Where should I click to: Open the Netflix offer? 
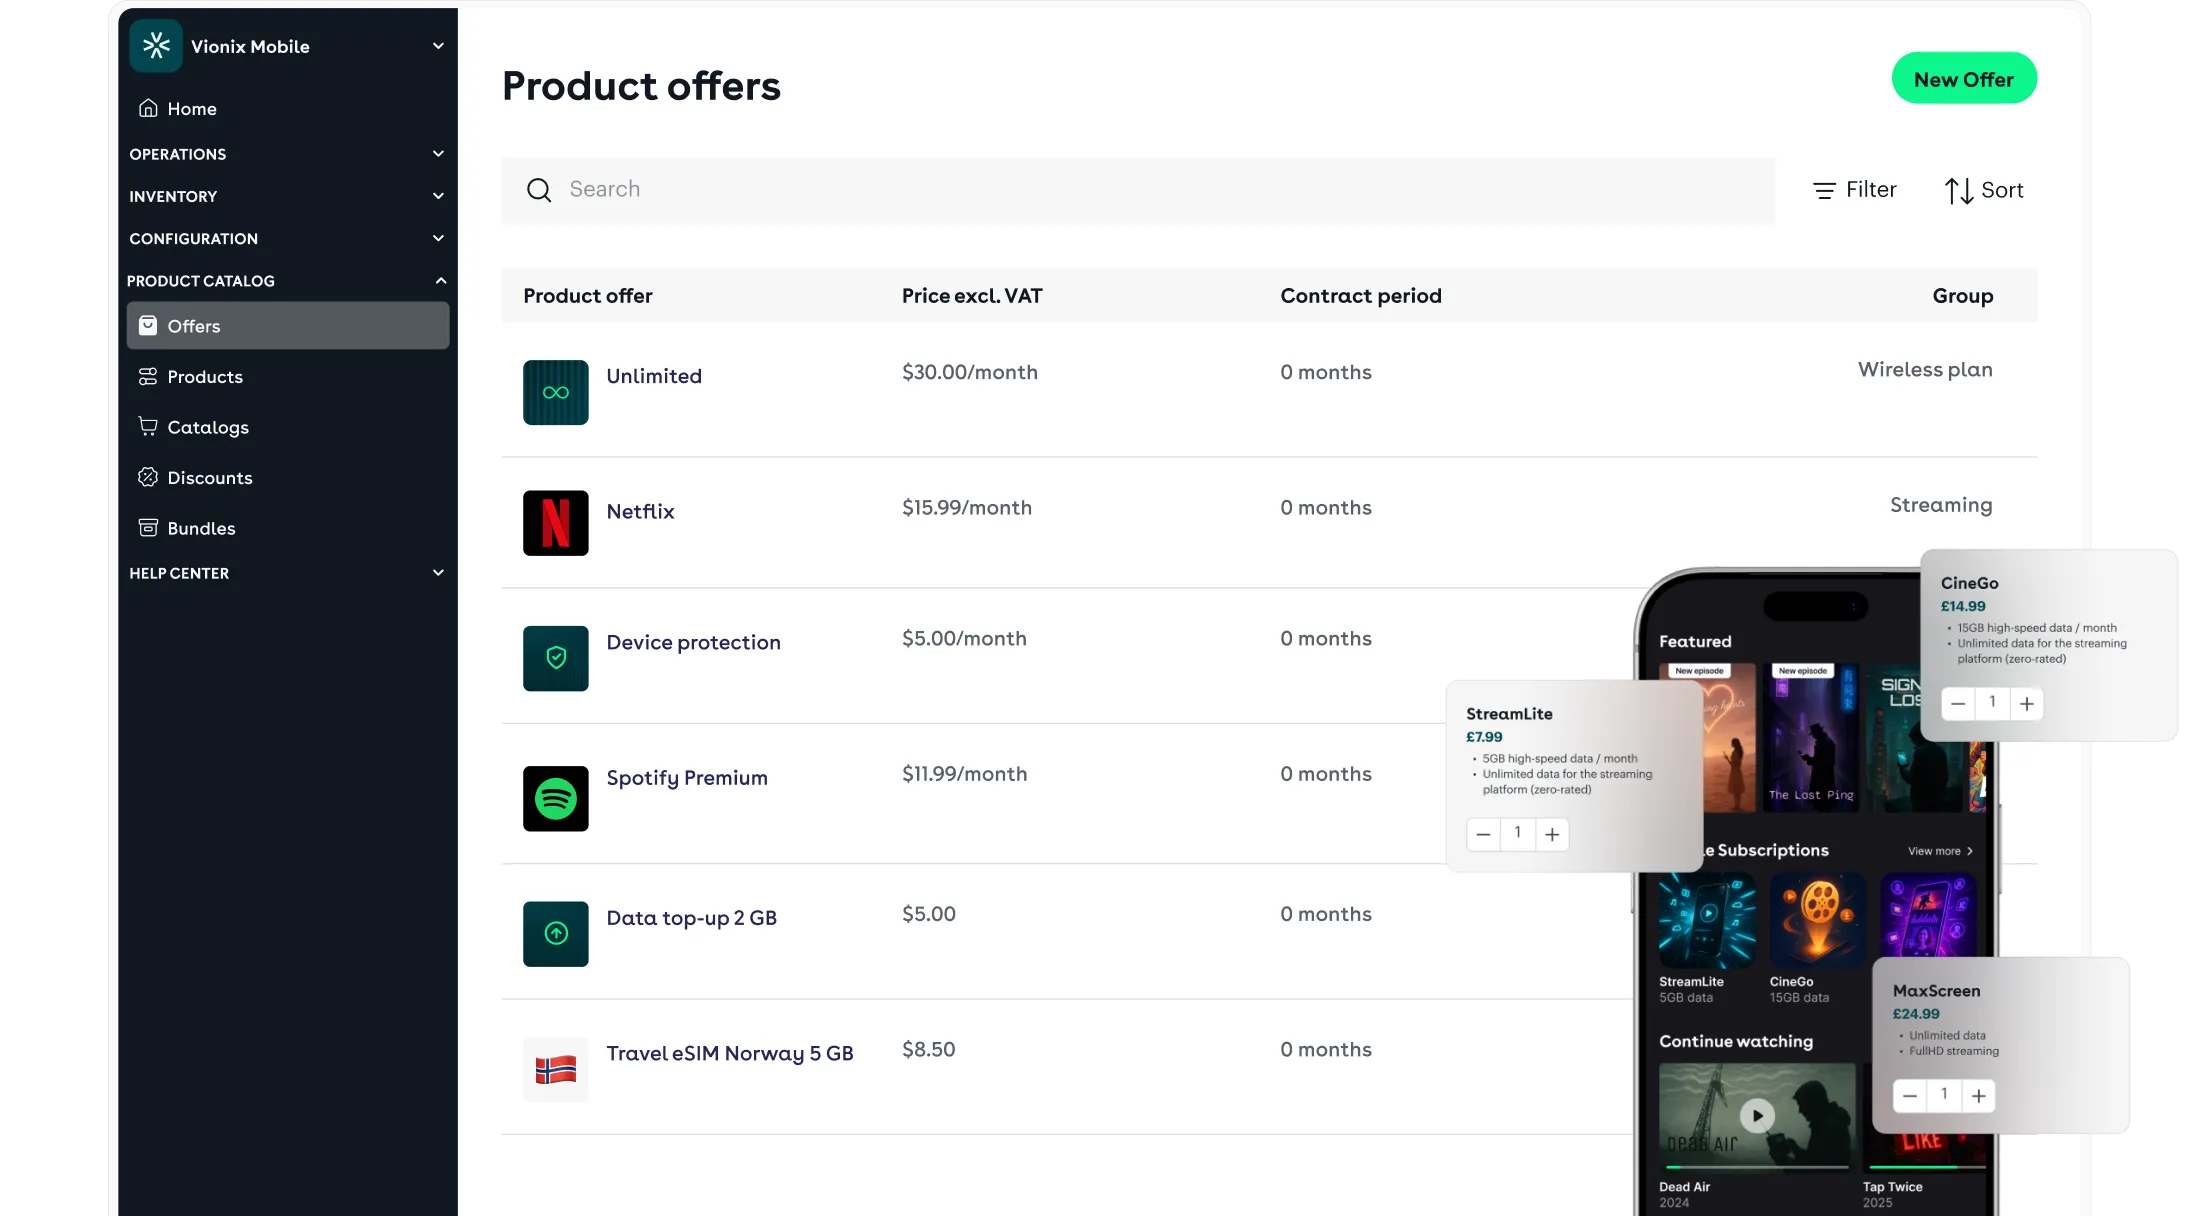click(x=640, y=511)
